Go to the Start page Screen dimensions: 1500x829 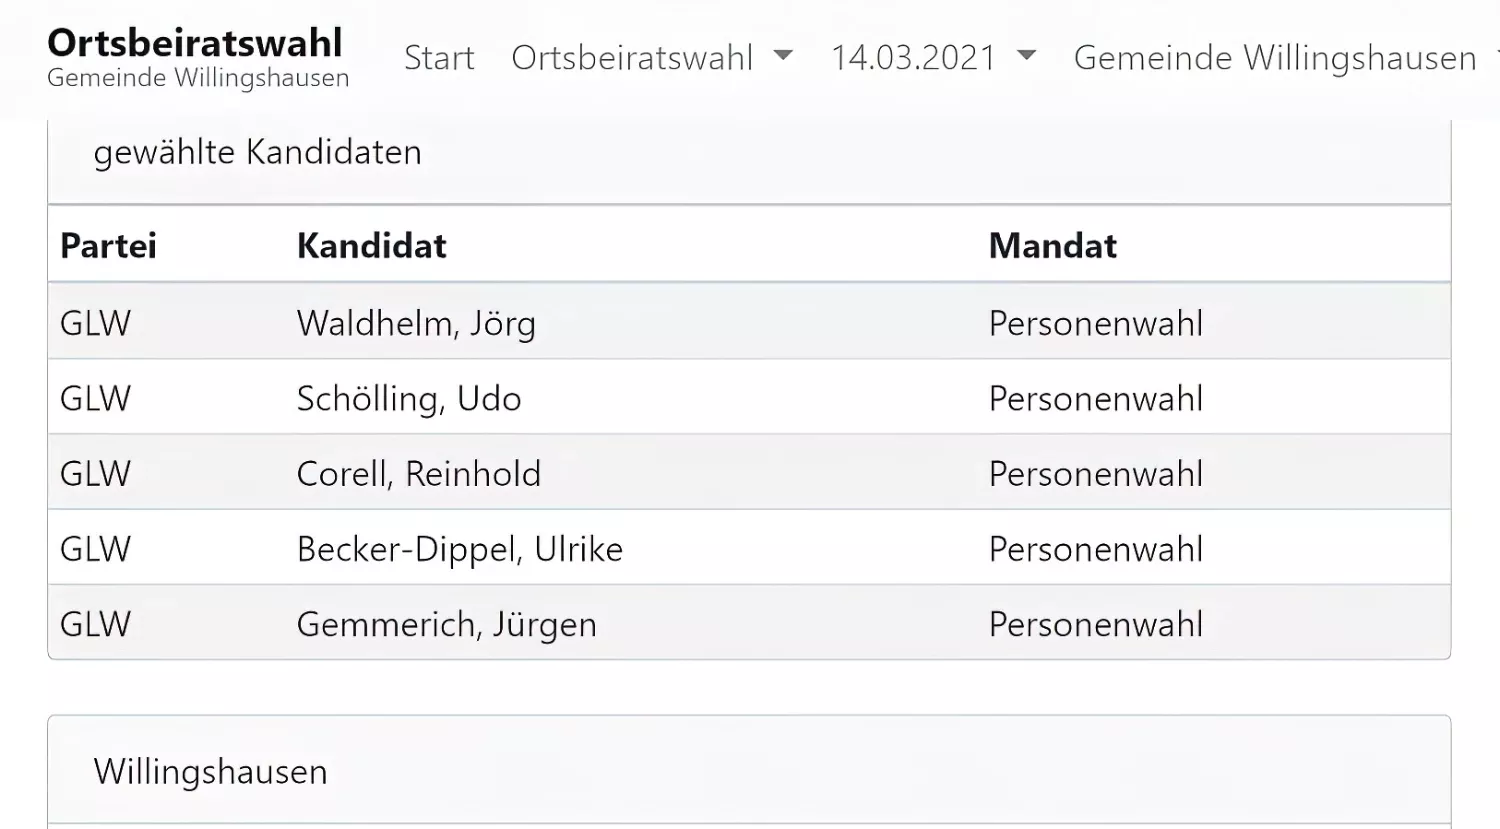(x=439, y=58)
